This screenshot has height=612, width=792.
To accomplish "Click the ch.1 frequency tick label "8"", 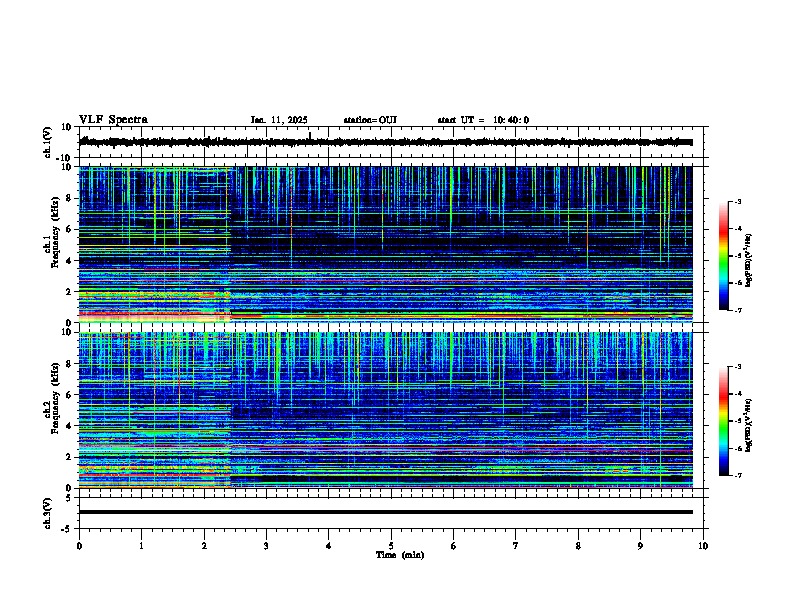I will [x=70, y=198].
